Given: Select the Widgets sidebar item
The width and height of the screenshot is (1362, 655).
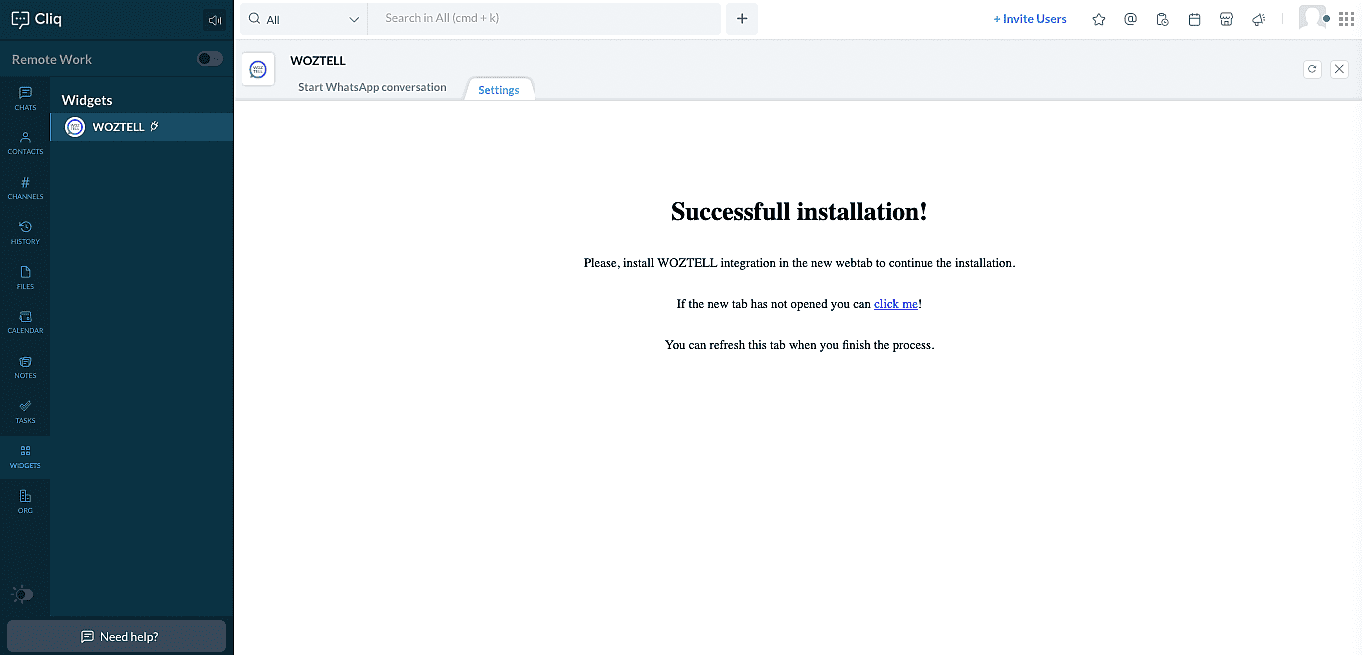Looking at the screenshot, I should 25,457.
